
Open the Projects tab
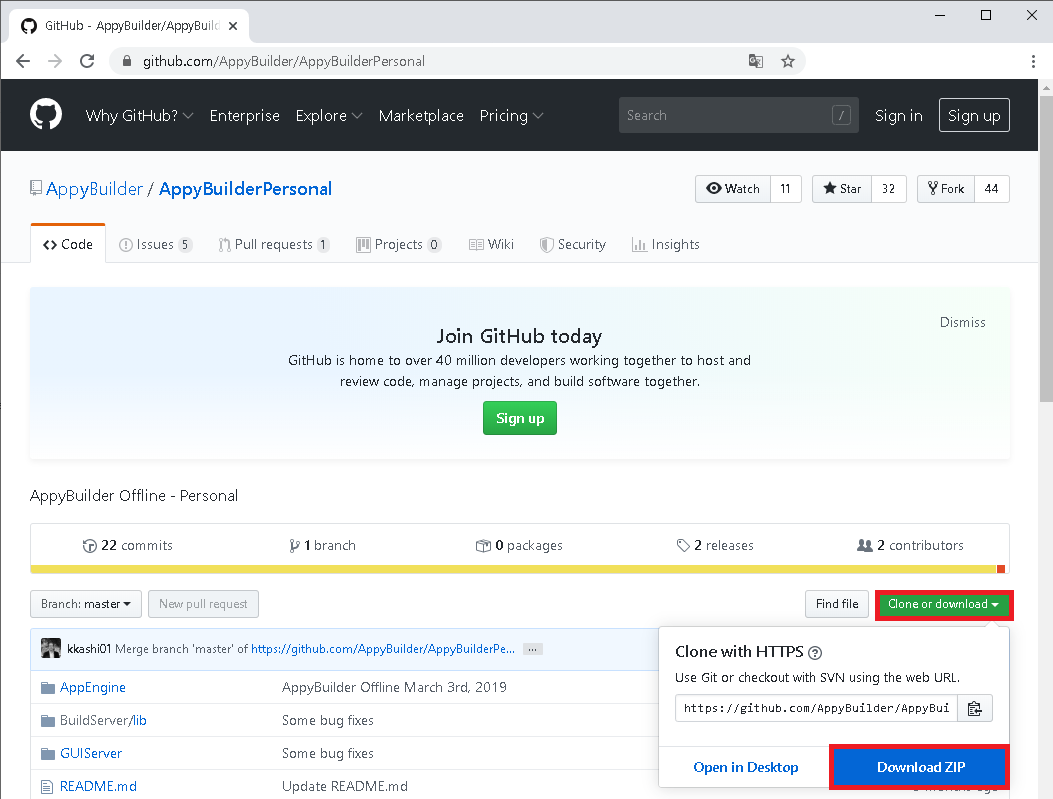(398, 244)
